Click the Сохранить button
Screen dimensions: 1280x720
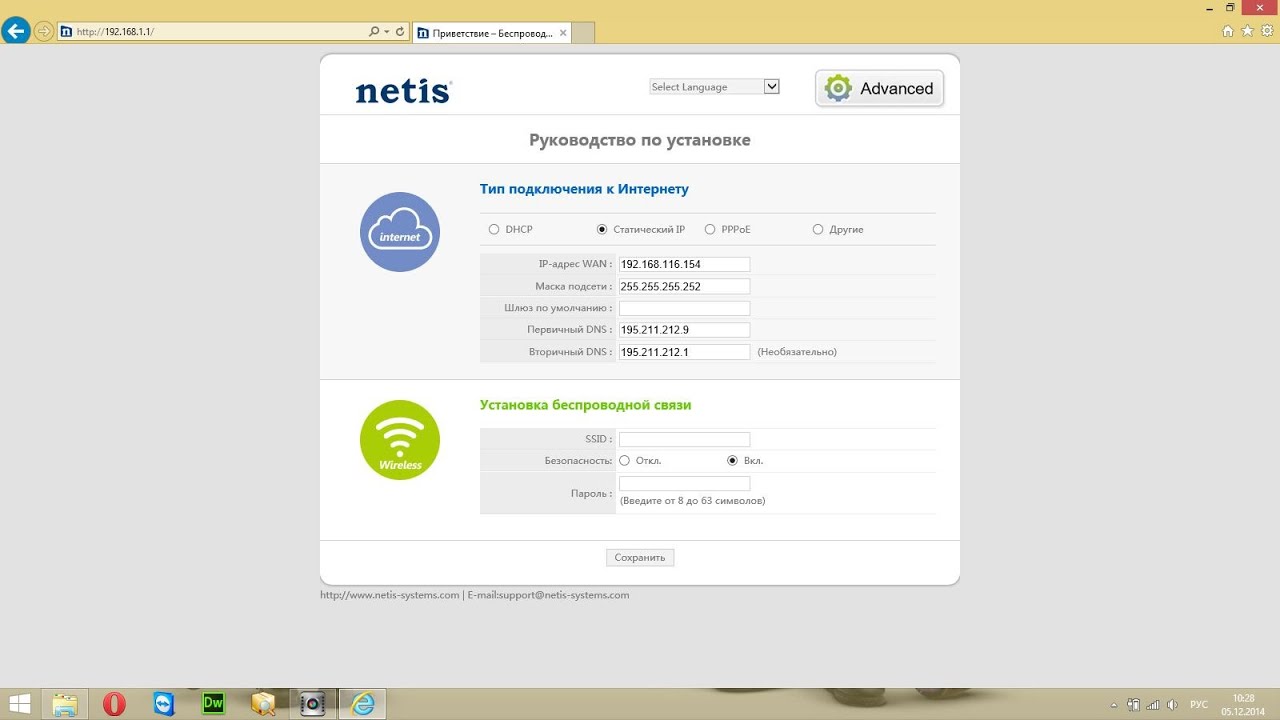pos(640,557)
